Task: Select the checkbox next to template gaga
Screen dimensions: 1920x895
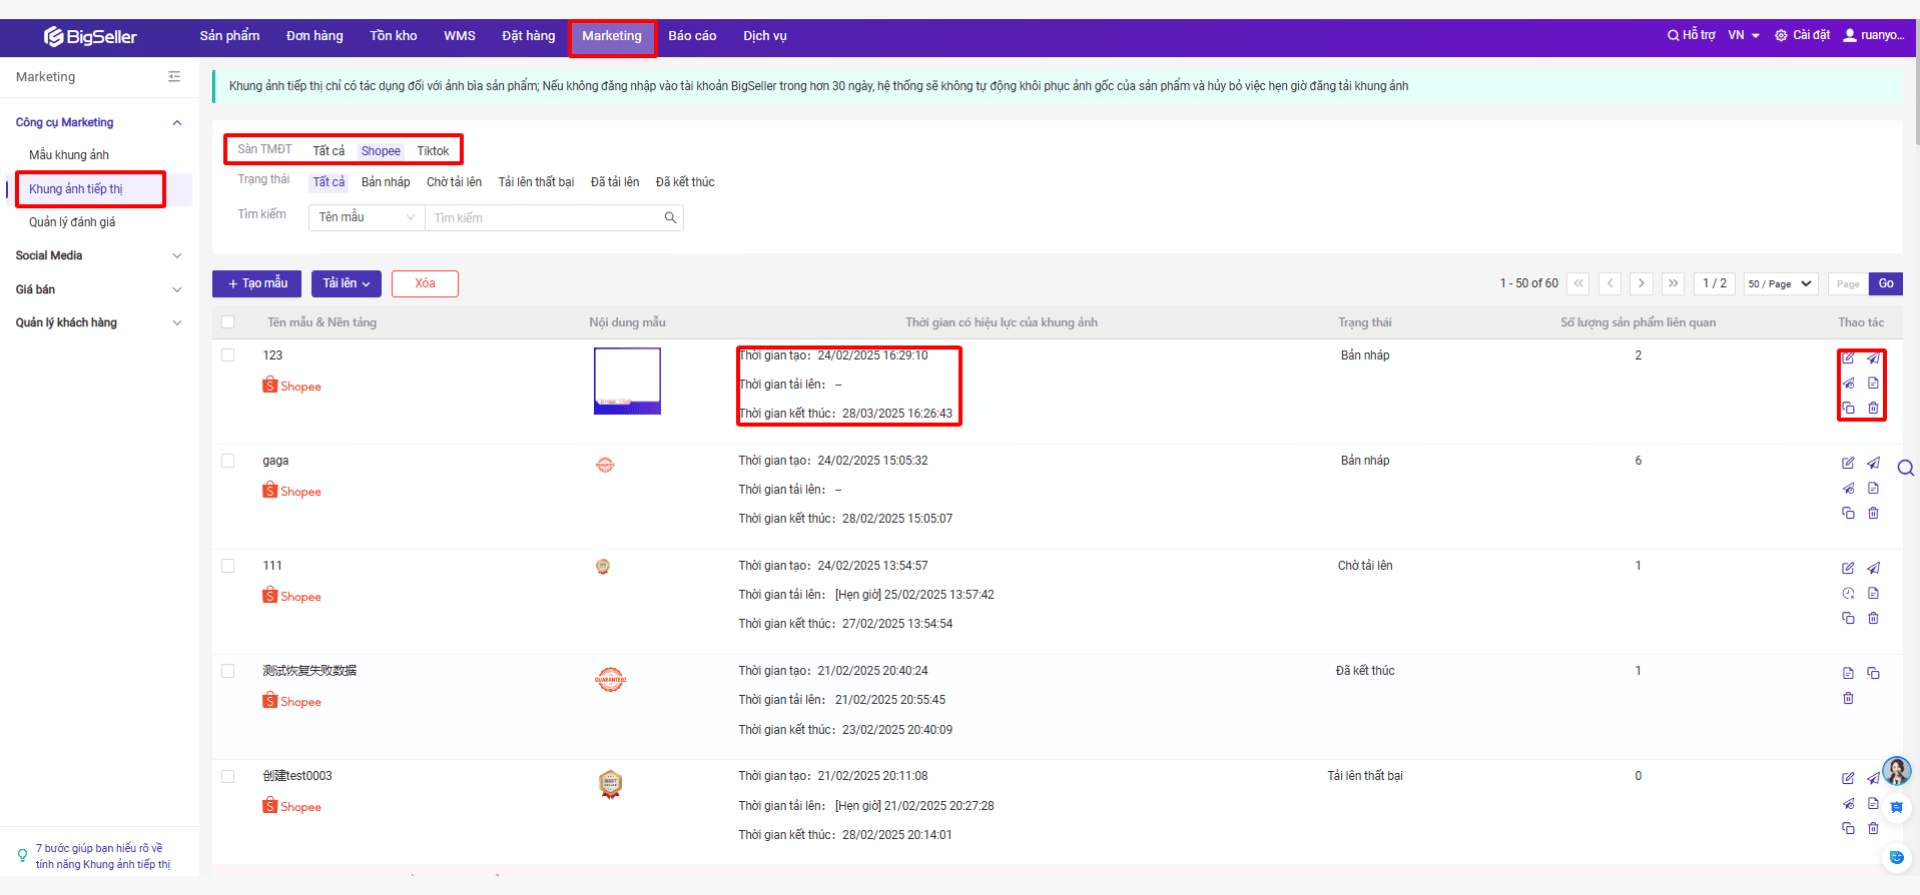Action: pyautogui.click(x=228, y=461)
